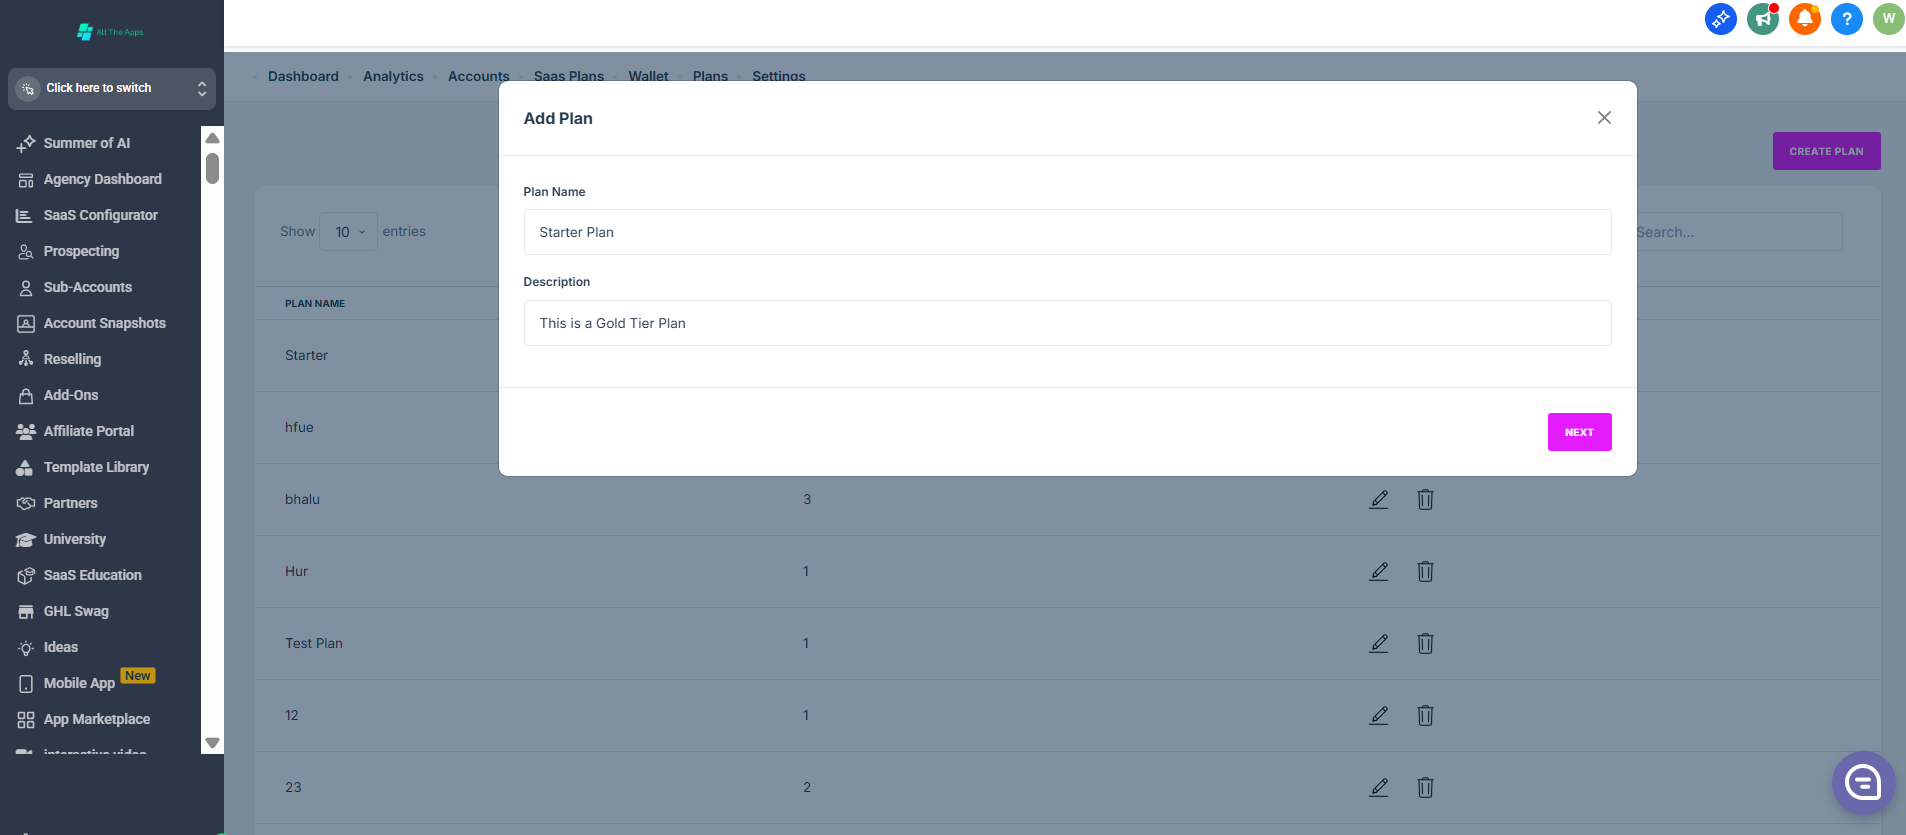Click the Test Plan name cell
The width and height of the screenshot is (1906, 835).
314,643
